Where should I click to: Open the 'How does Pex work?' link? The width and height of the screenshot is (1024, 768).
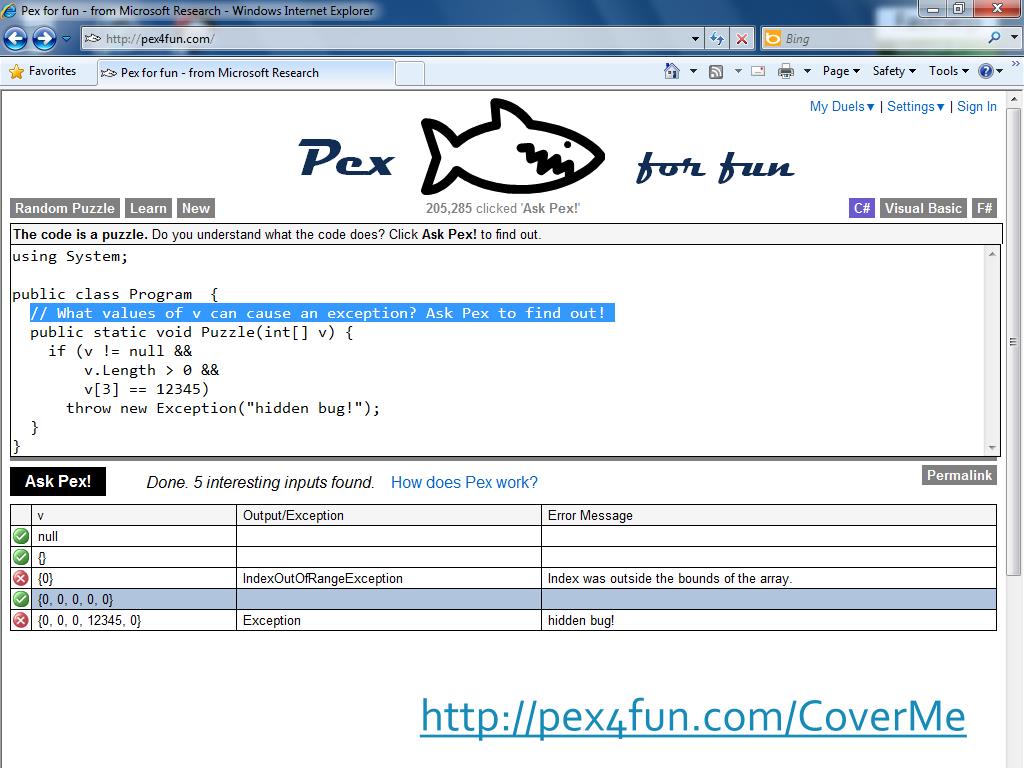[464, 483]
